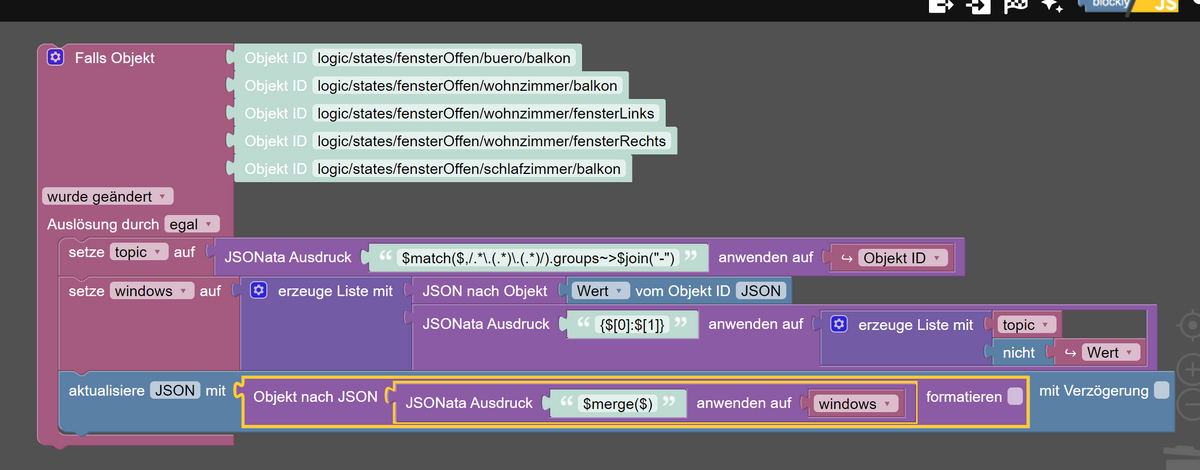
Task: Click JSON field after aktualisiere
Action: pyautogui.click(x=175, y=391)
